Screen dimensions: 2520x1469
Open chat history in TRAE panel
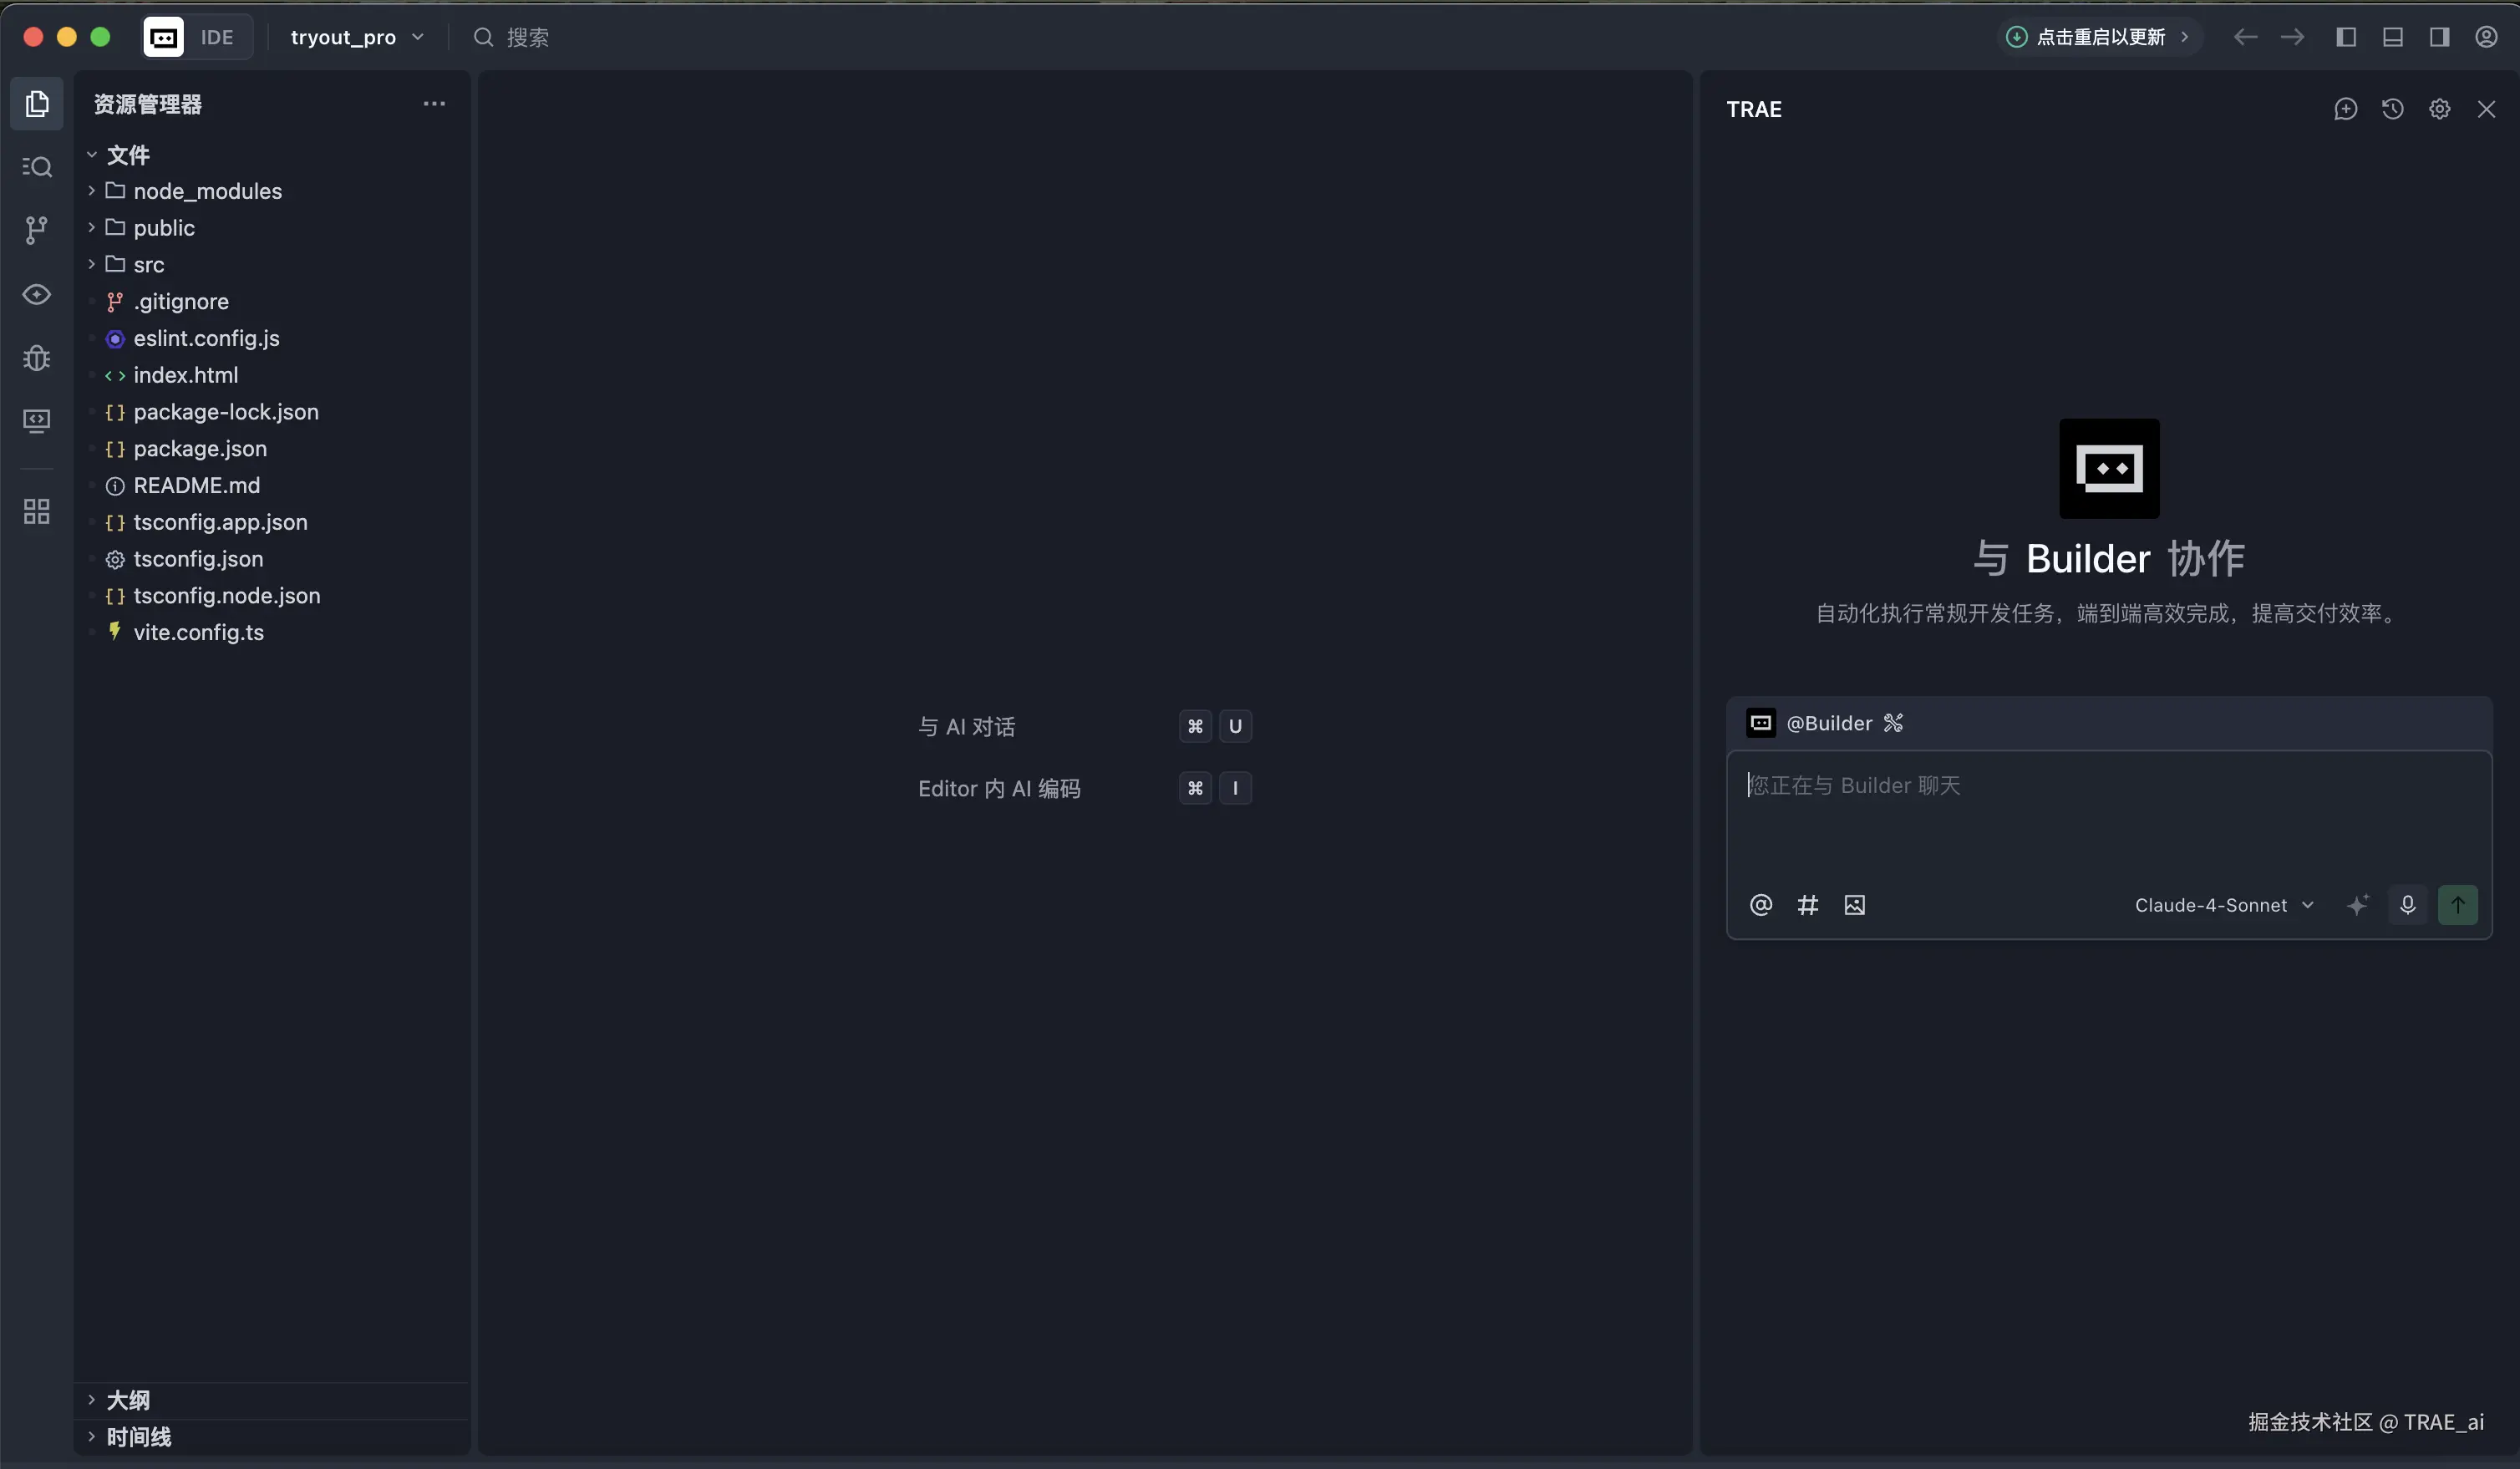tap(2392, 109)
